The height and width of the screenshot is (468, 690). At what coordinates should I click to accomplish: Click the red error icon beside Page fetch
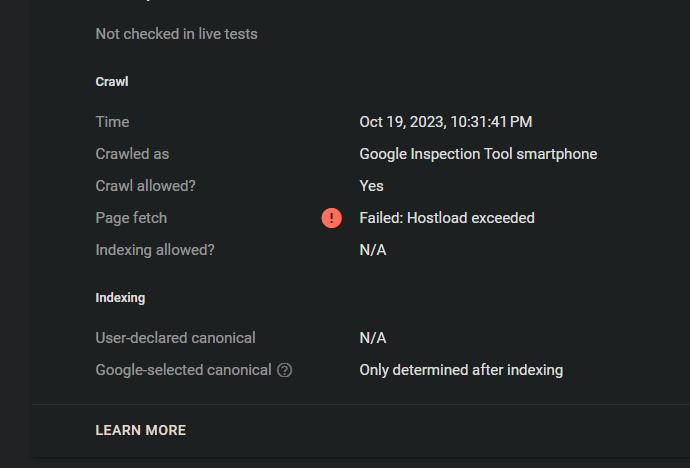(x=331, y=218)
